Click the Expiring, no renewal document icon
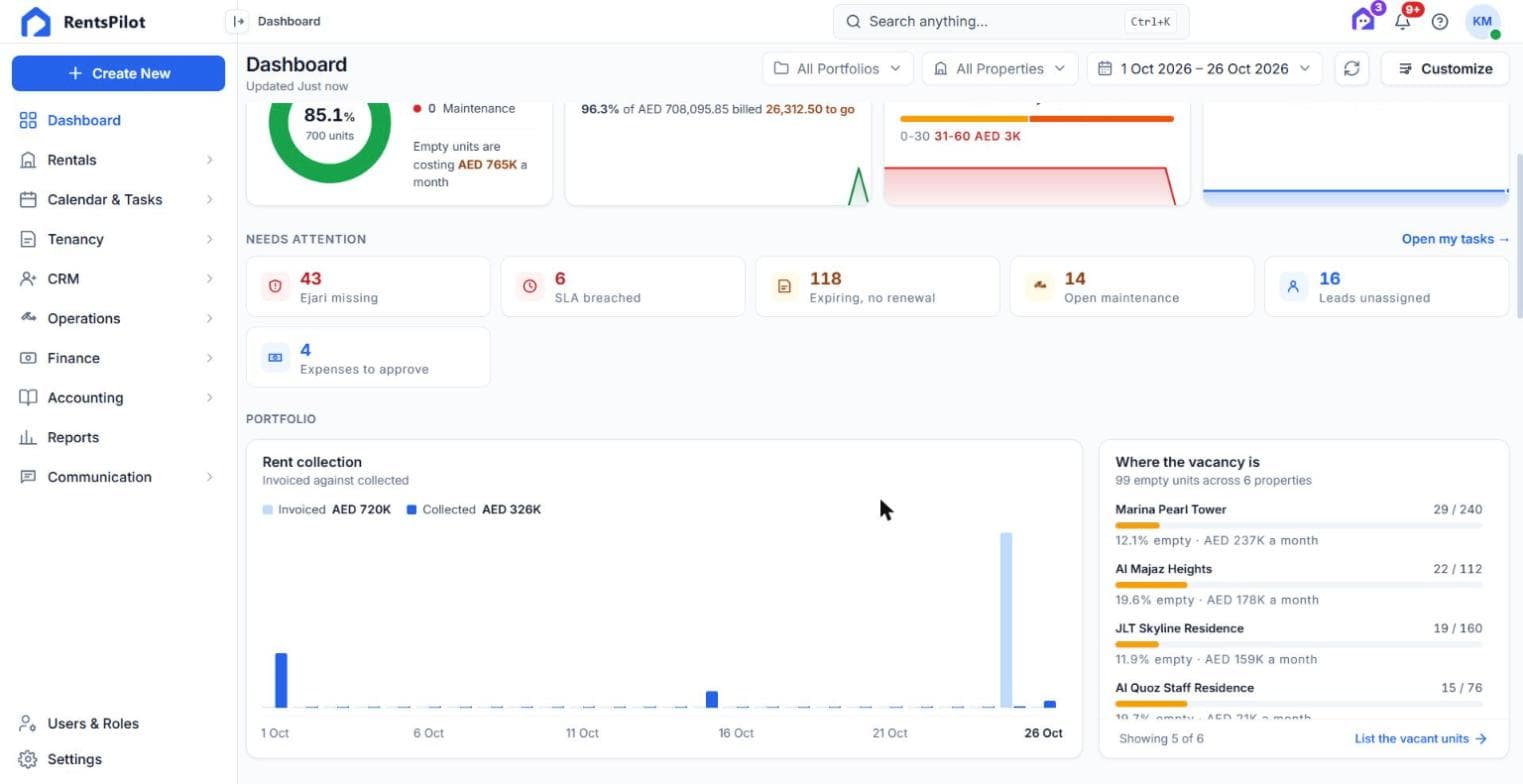1523x784 pixels. click(x=784, y=286)
